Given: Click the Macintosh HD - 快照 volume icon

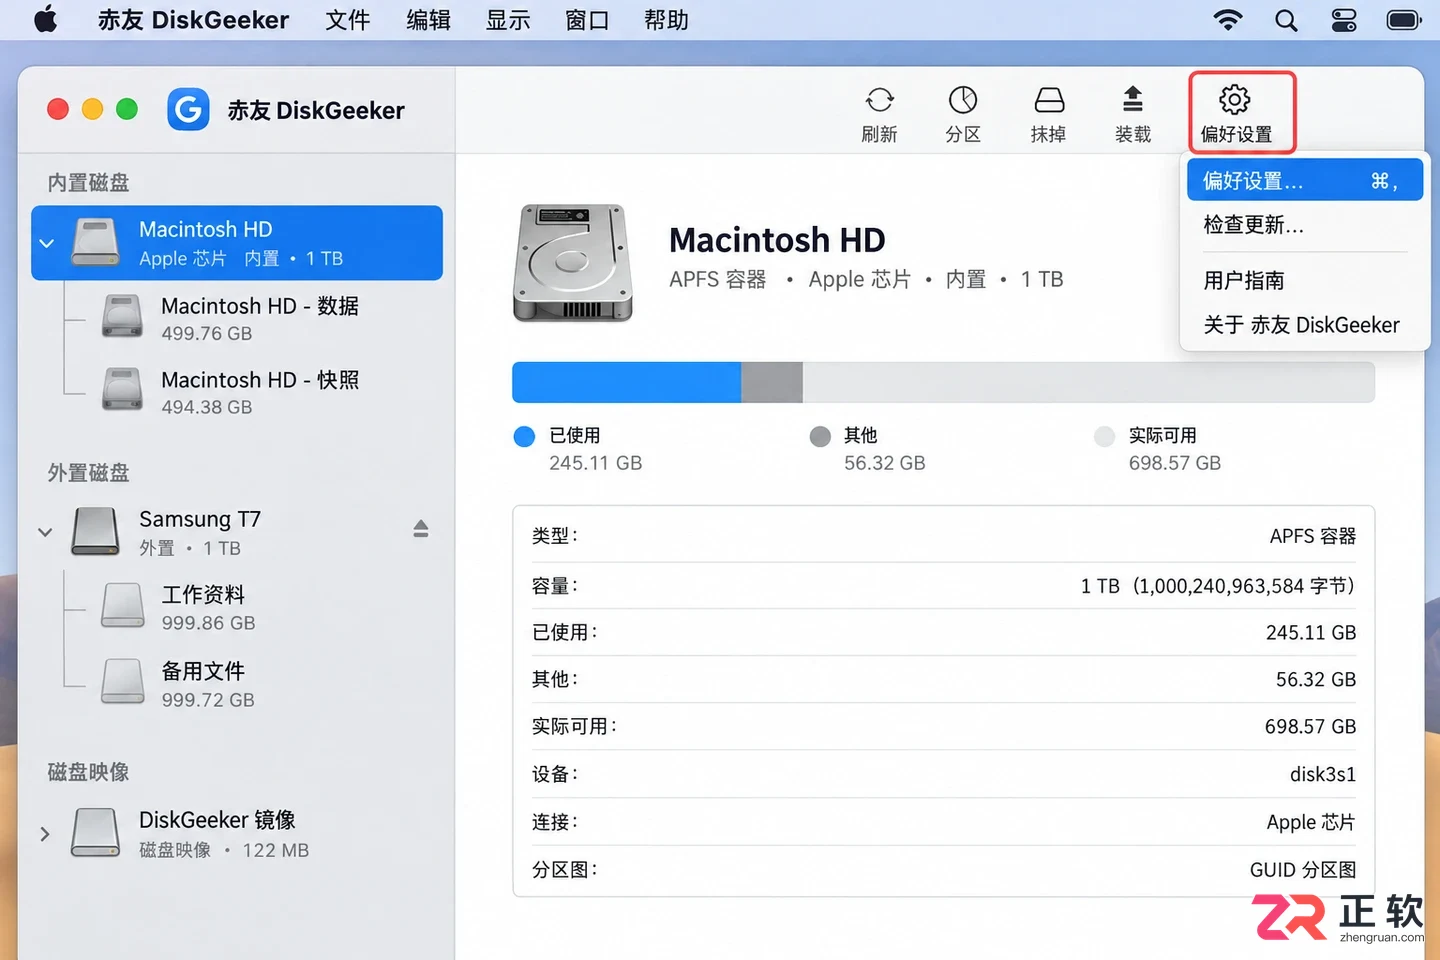Looking at the screenshot, I should [122, 390].
